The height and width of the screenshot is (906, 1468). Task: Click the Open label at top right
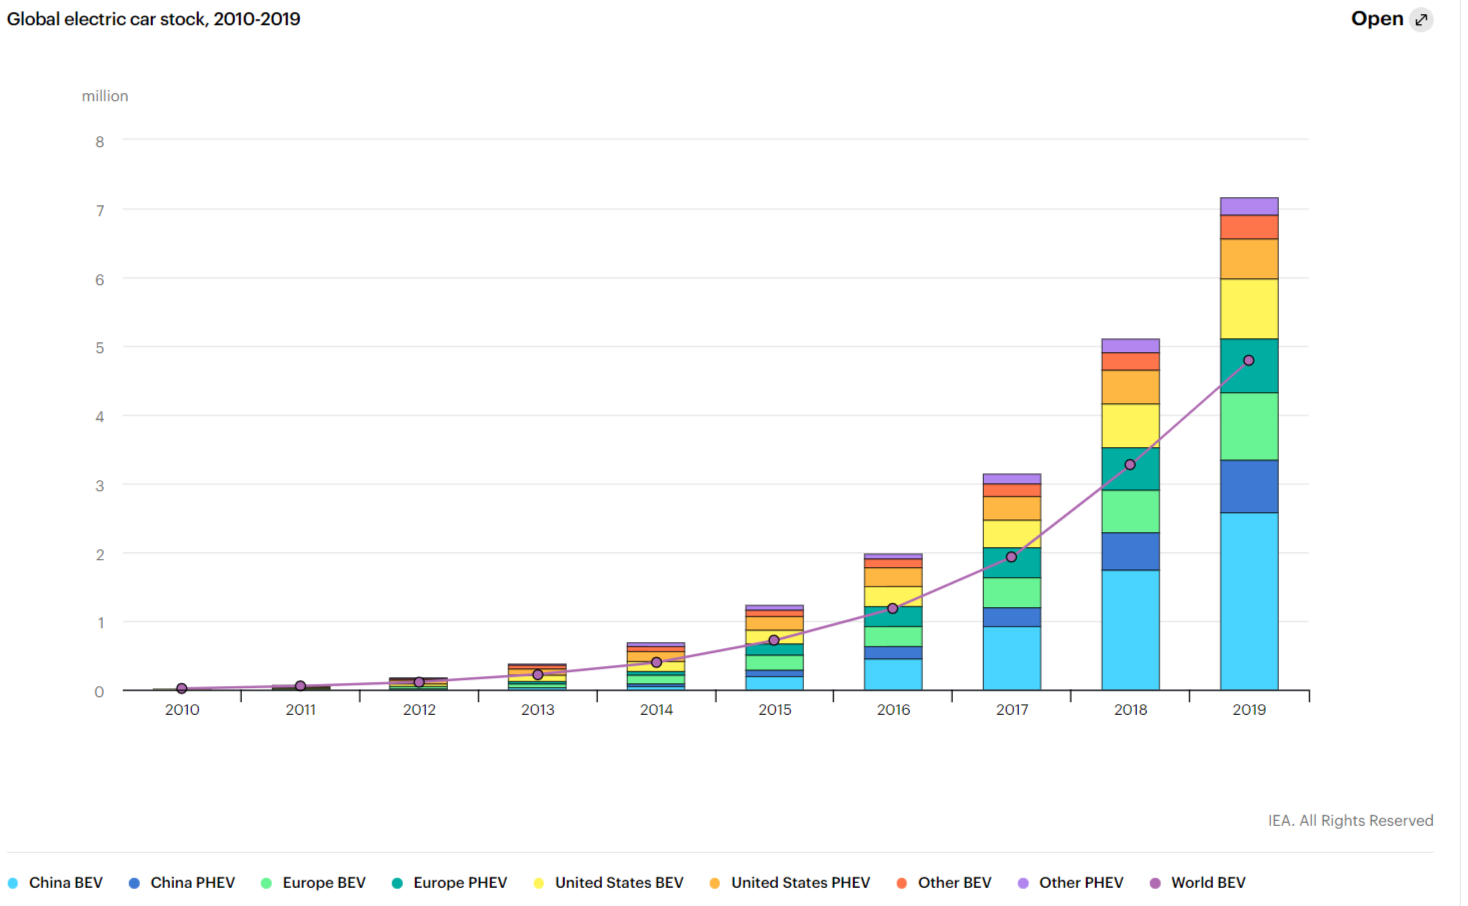[1377, 19]
